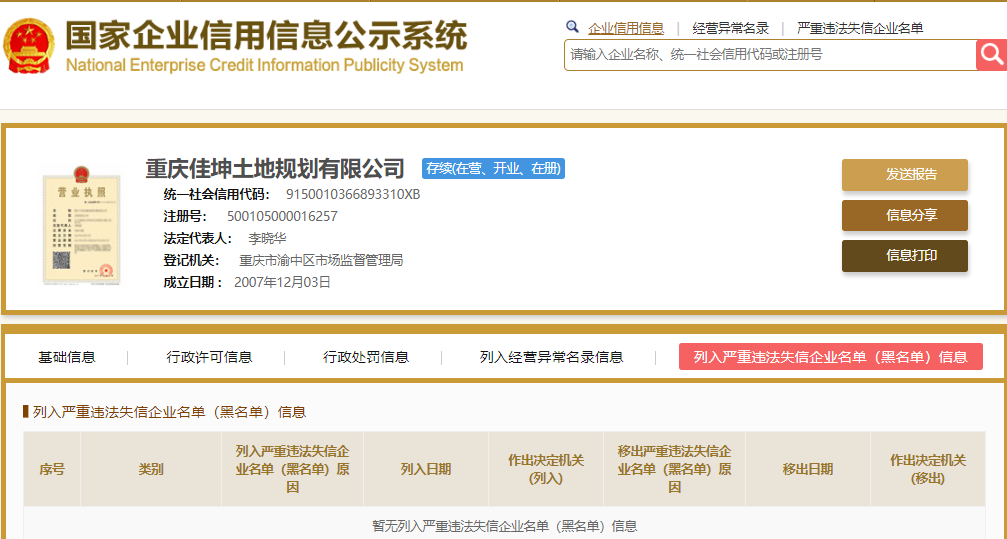Click the legal representative name 李晓华

pyautogui.click(x=267, y=238)
